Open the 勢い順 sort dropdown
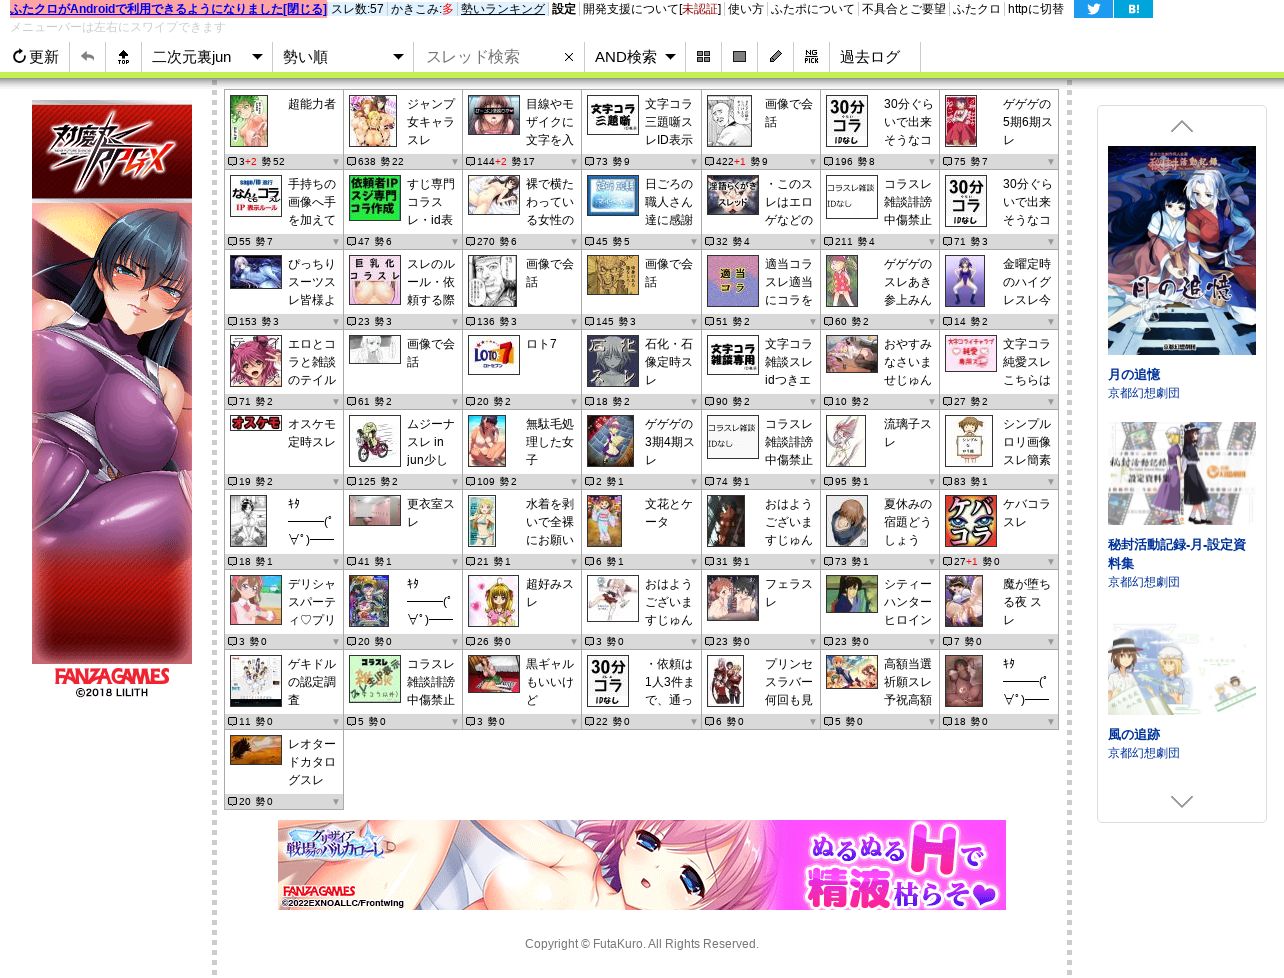This screenshot has width=1284, height=978. (343, 57)
